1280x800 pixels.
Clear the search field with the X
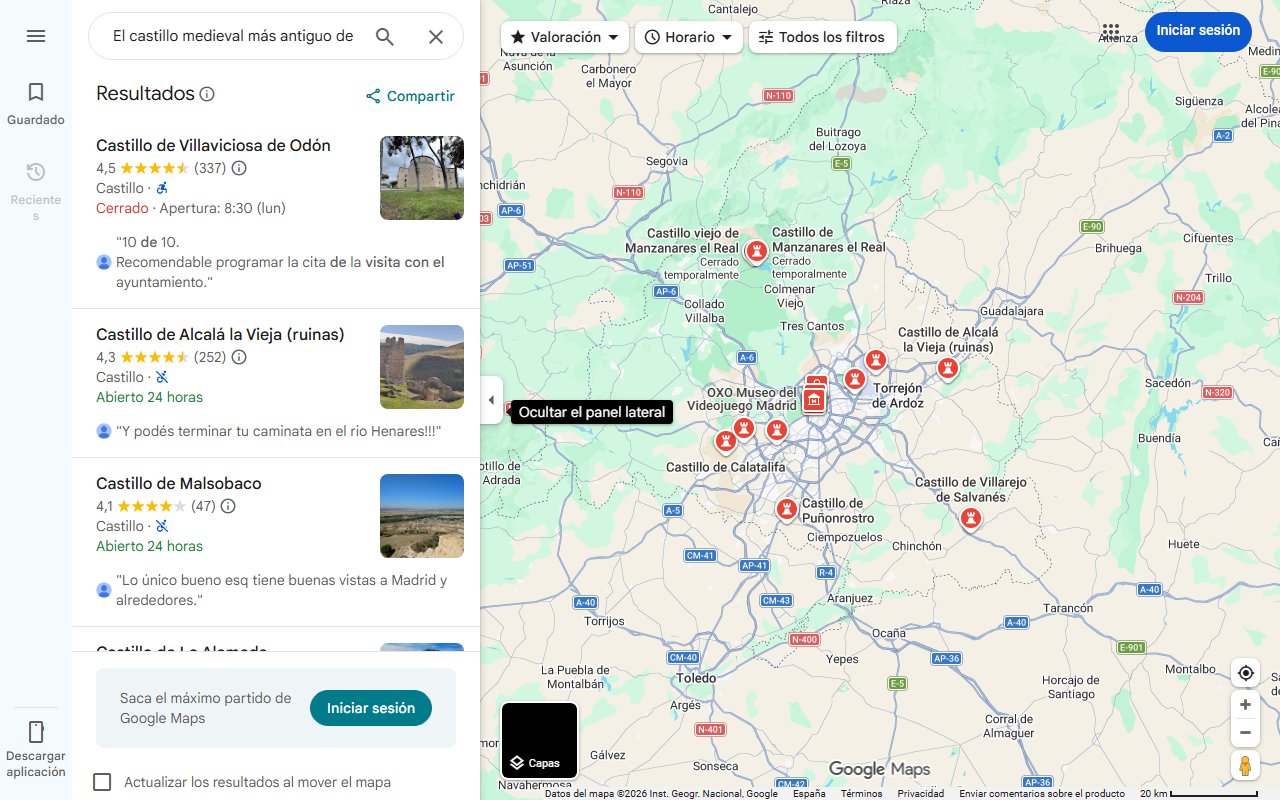point(436,36)
